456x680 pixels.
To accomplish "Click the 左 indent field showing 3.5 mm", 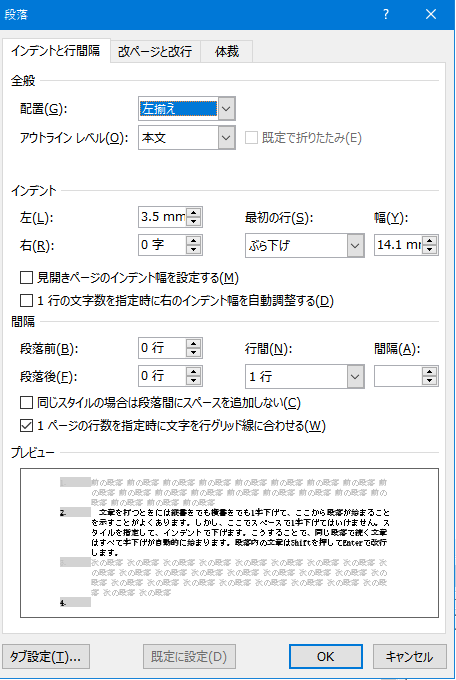I will click(x=163, y=217).
